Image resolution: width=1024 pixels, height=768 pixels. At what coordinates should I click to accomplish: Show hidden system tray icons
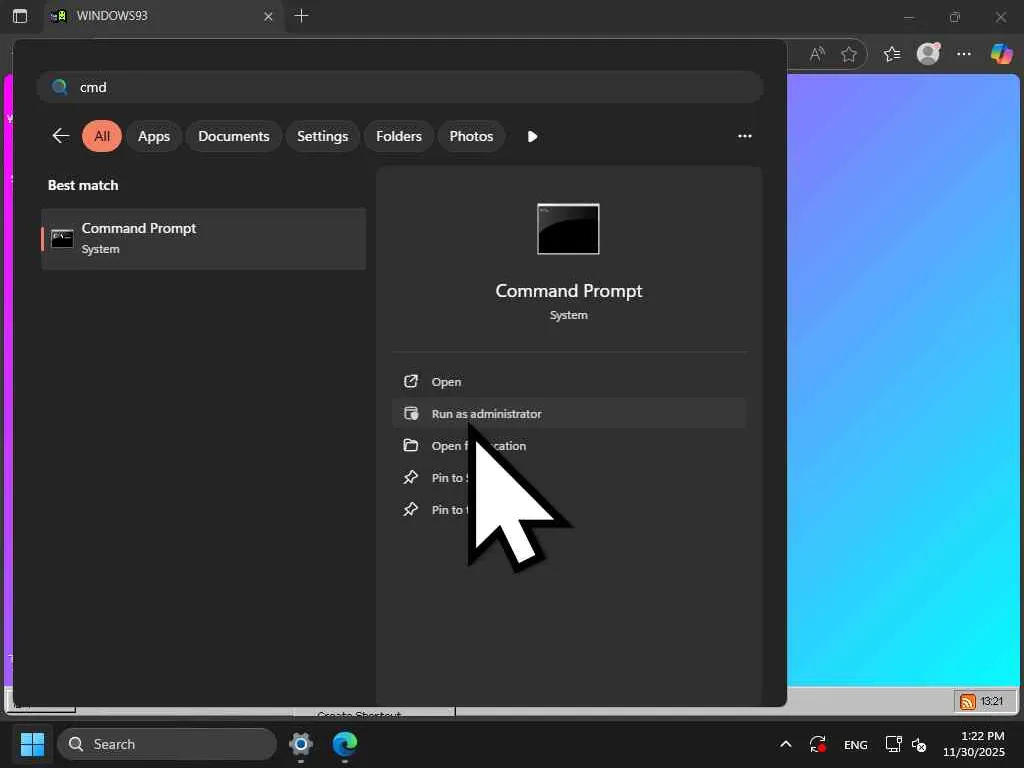[x=786, y=744]
